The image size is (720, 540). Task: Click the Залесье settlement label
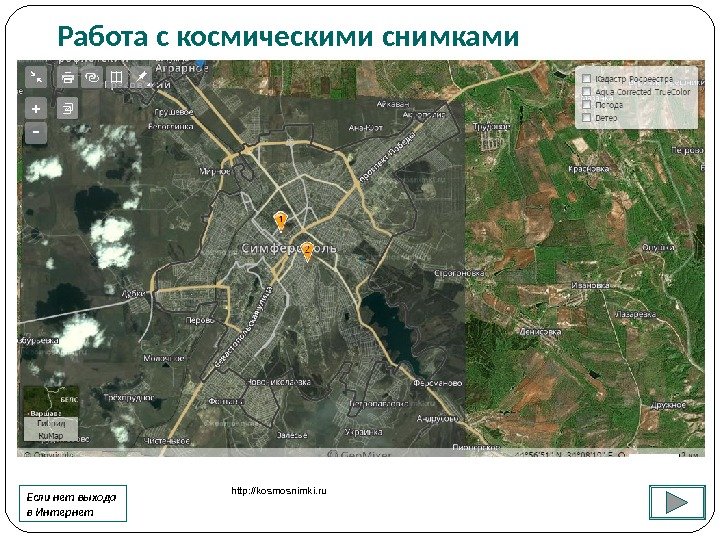pos(292,435)
